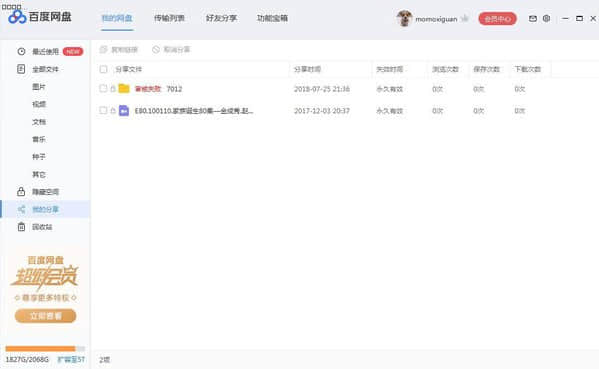Tick the select-all checkbox beside 分享文件
Image resolution: width=599 pixels, height=369 pixels.
103,69
